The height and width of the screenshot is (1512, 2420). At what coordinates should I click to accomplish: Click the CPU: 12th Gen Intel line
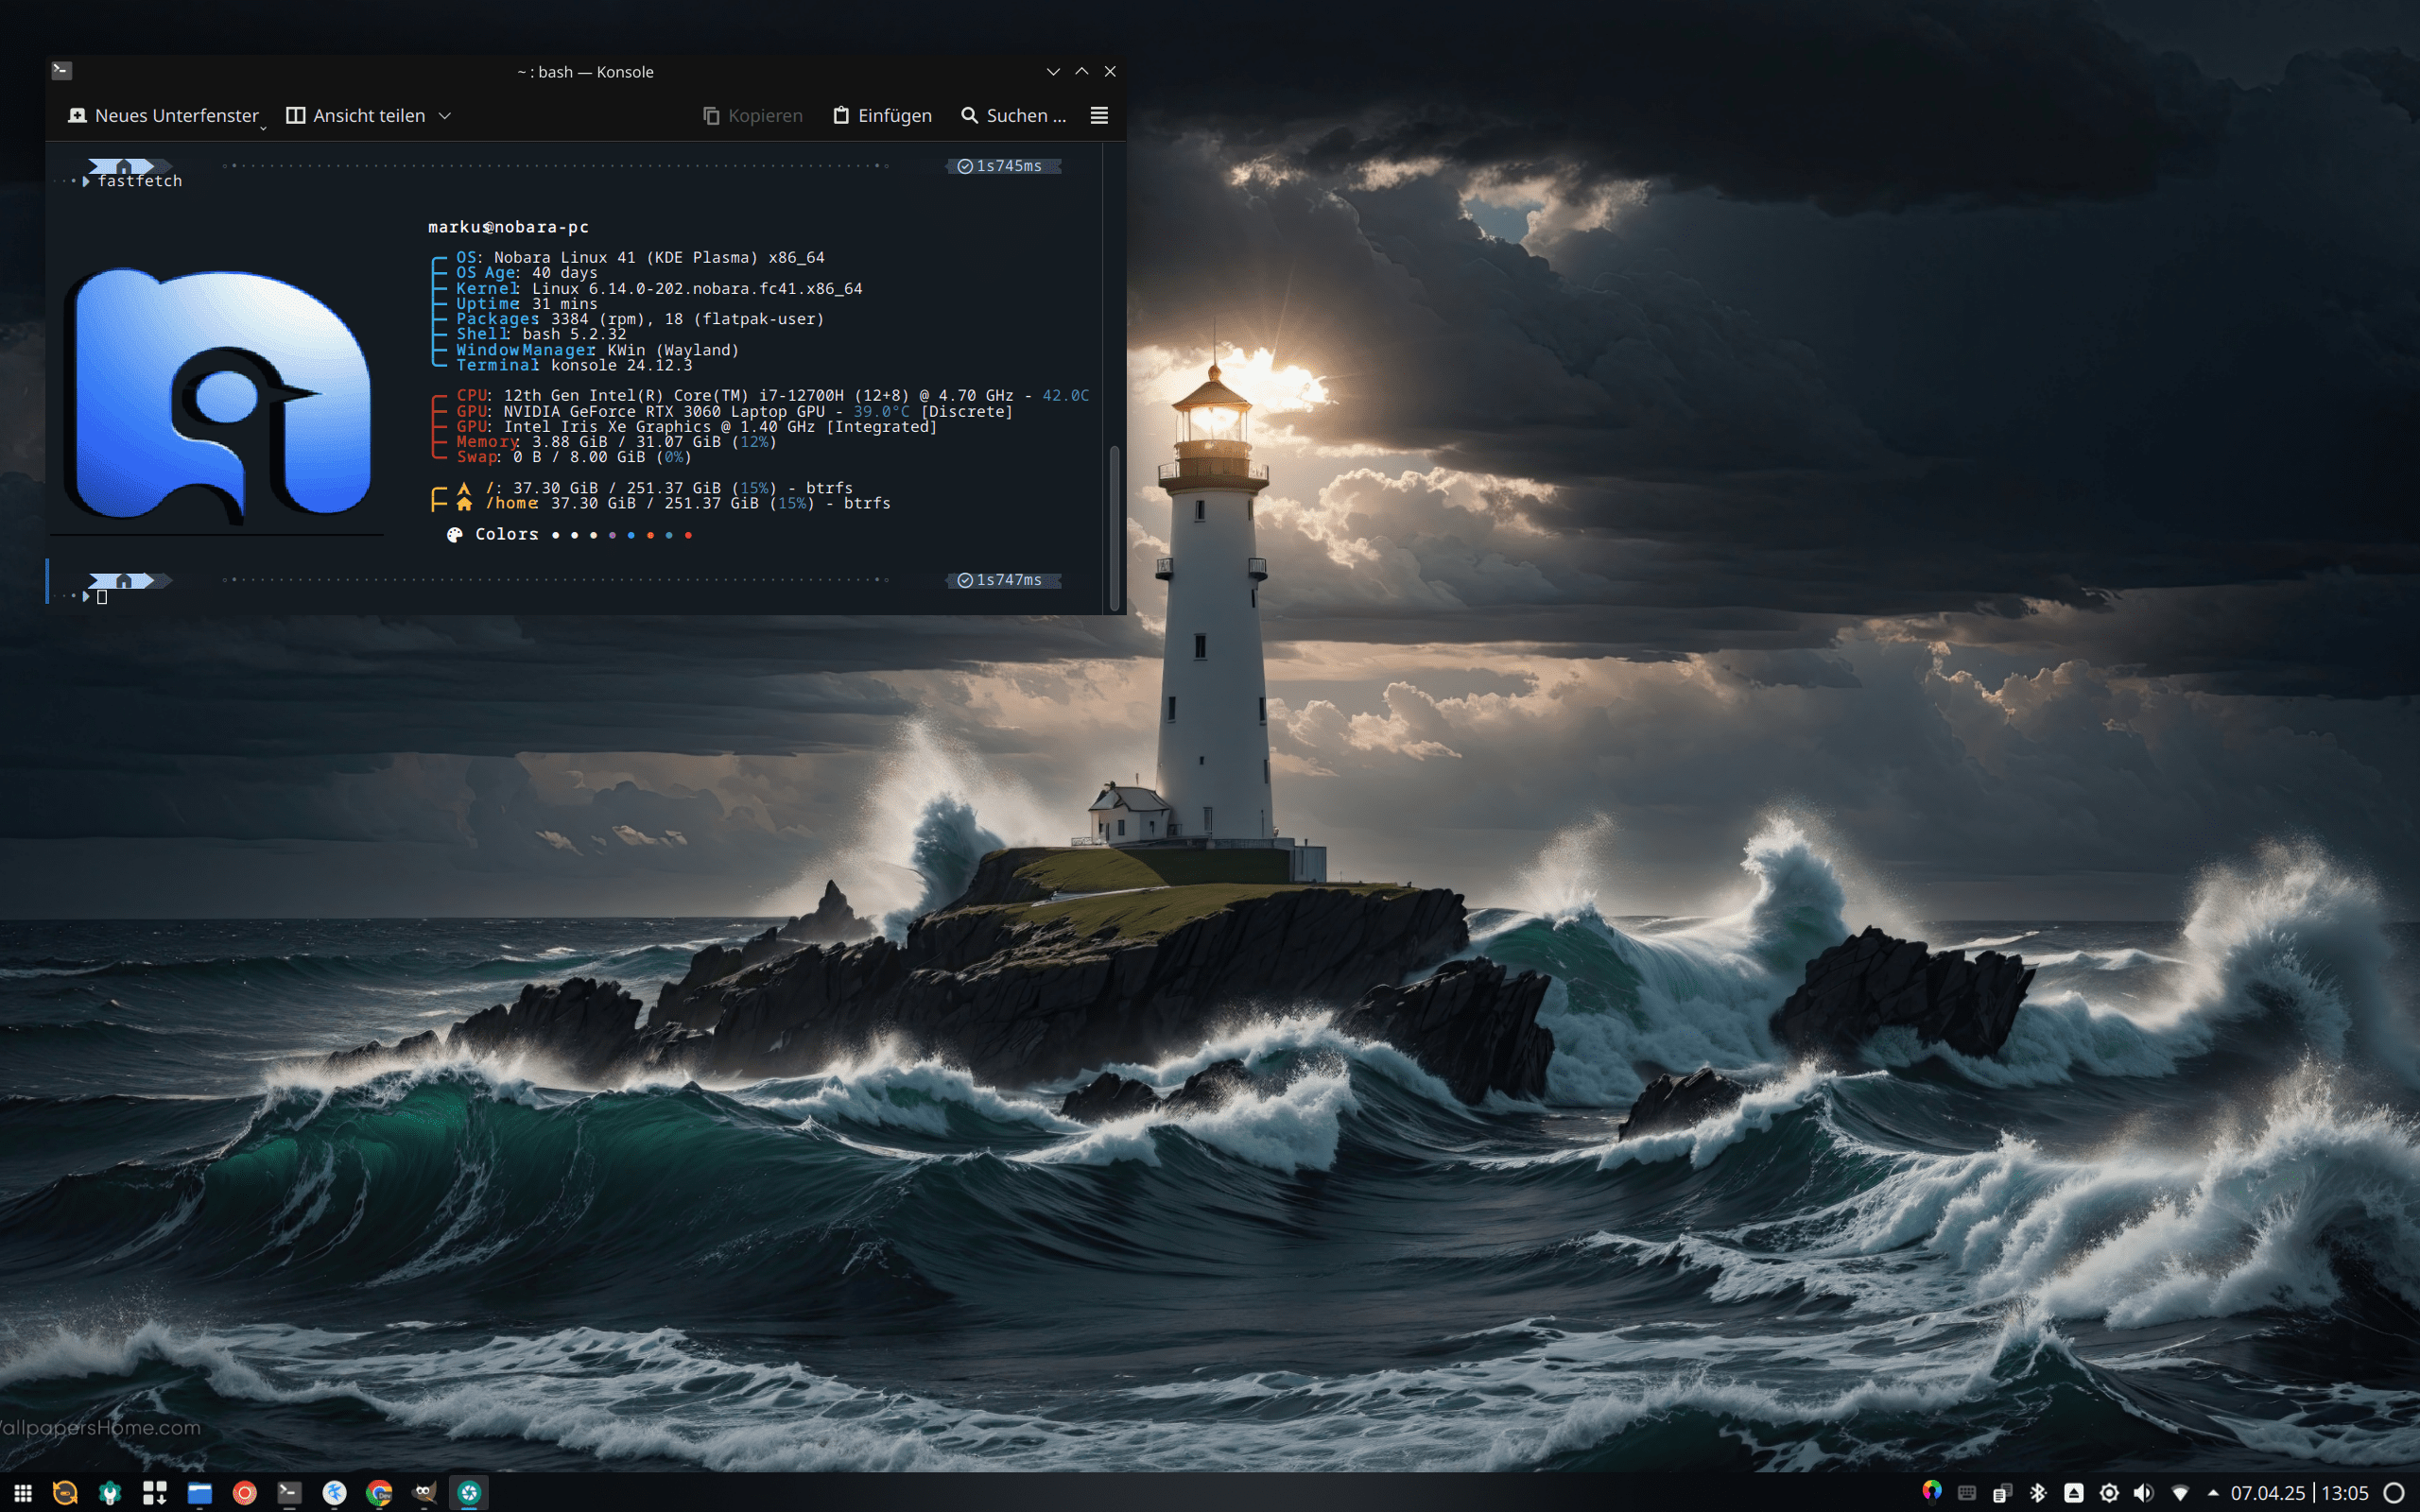(772, 395)
